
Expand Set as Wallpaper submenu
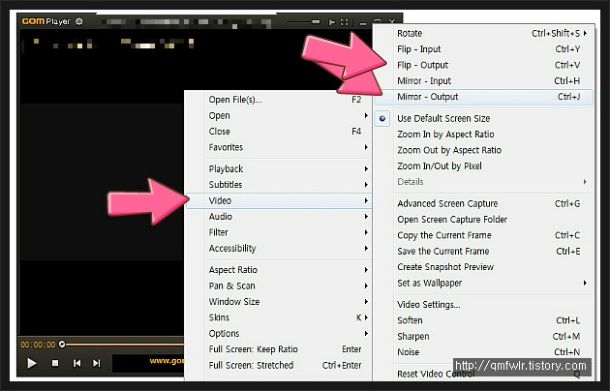484,283
